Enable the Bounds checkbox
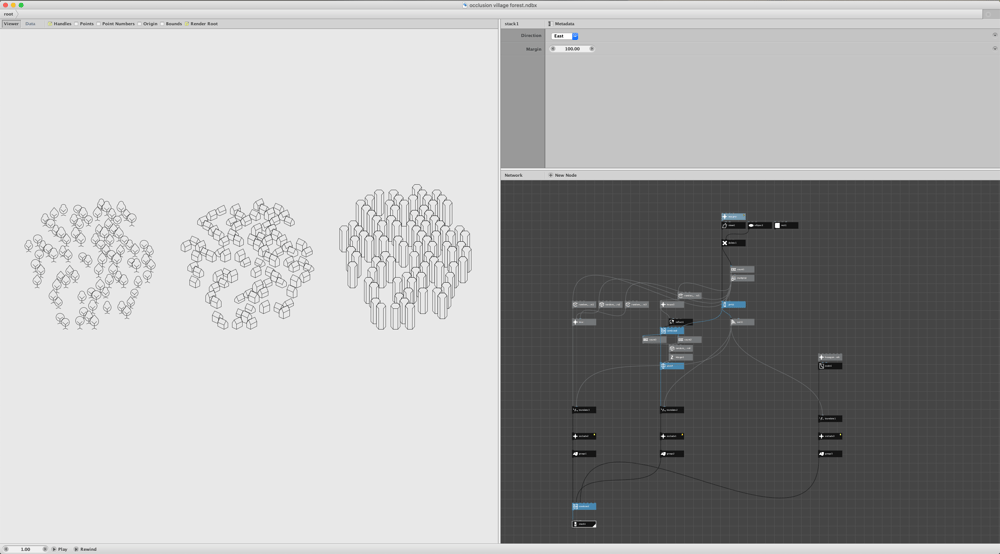1000x554 pixels. tap(162, 24)
